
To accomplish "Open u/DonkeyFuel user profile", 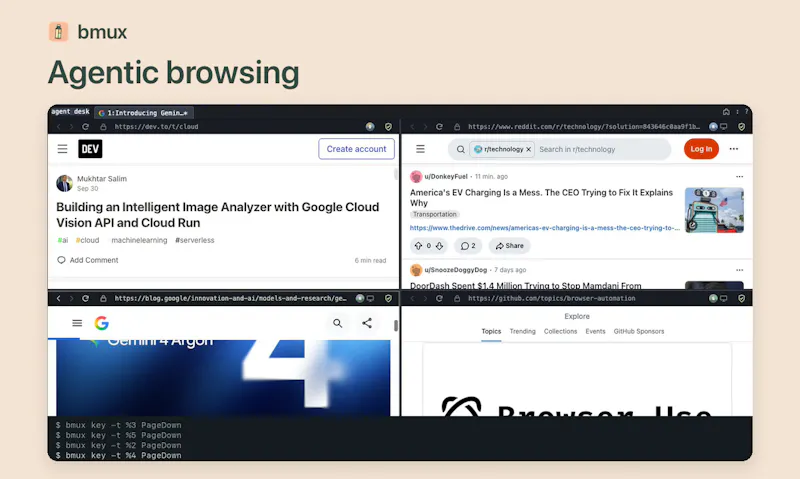I will pos(445,177).
